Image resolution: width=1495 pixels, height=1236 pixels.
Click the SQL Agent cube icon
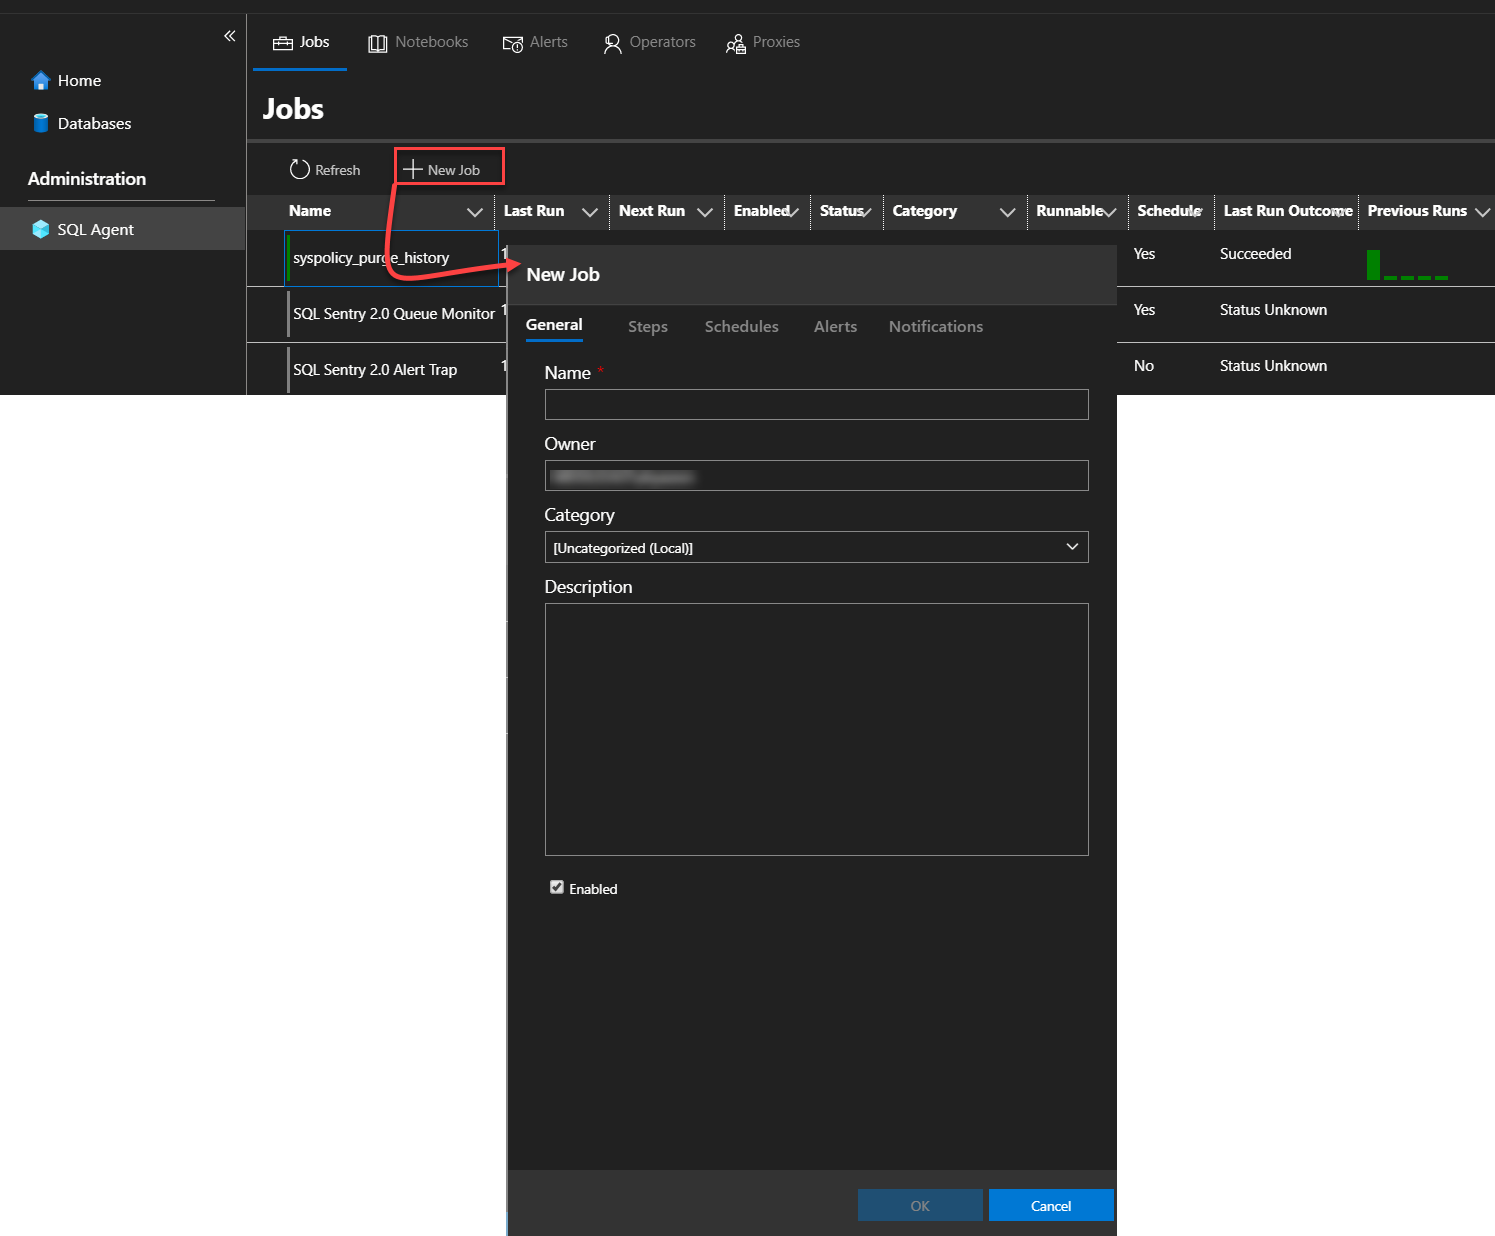(41, 229)
